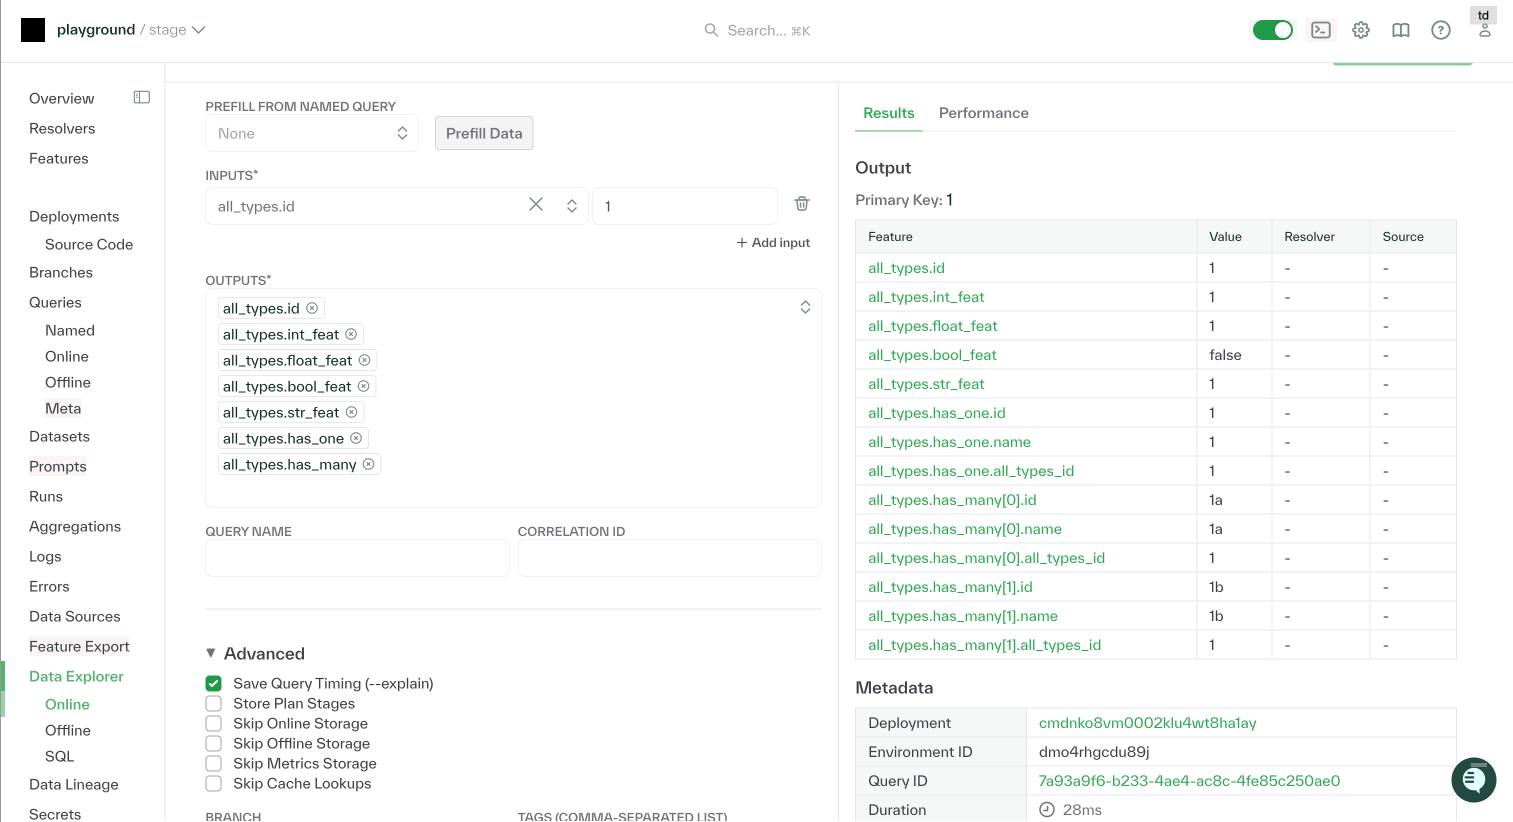This screenshot has width=1513, height=822.
Task: Open the documentation book icon
Action: coord(1400,30)
